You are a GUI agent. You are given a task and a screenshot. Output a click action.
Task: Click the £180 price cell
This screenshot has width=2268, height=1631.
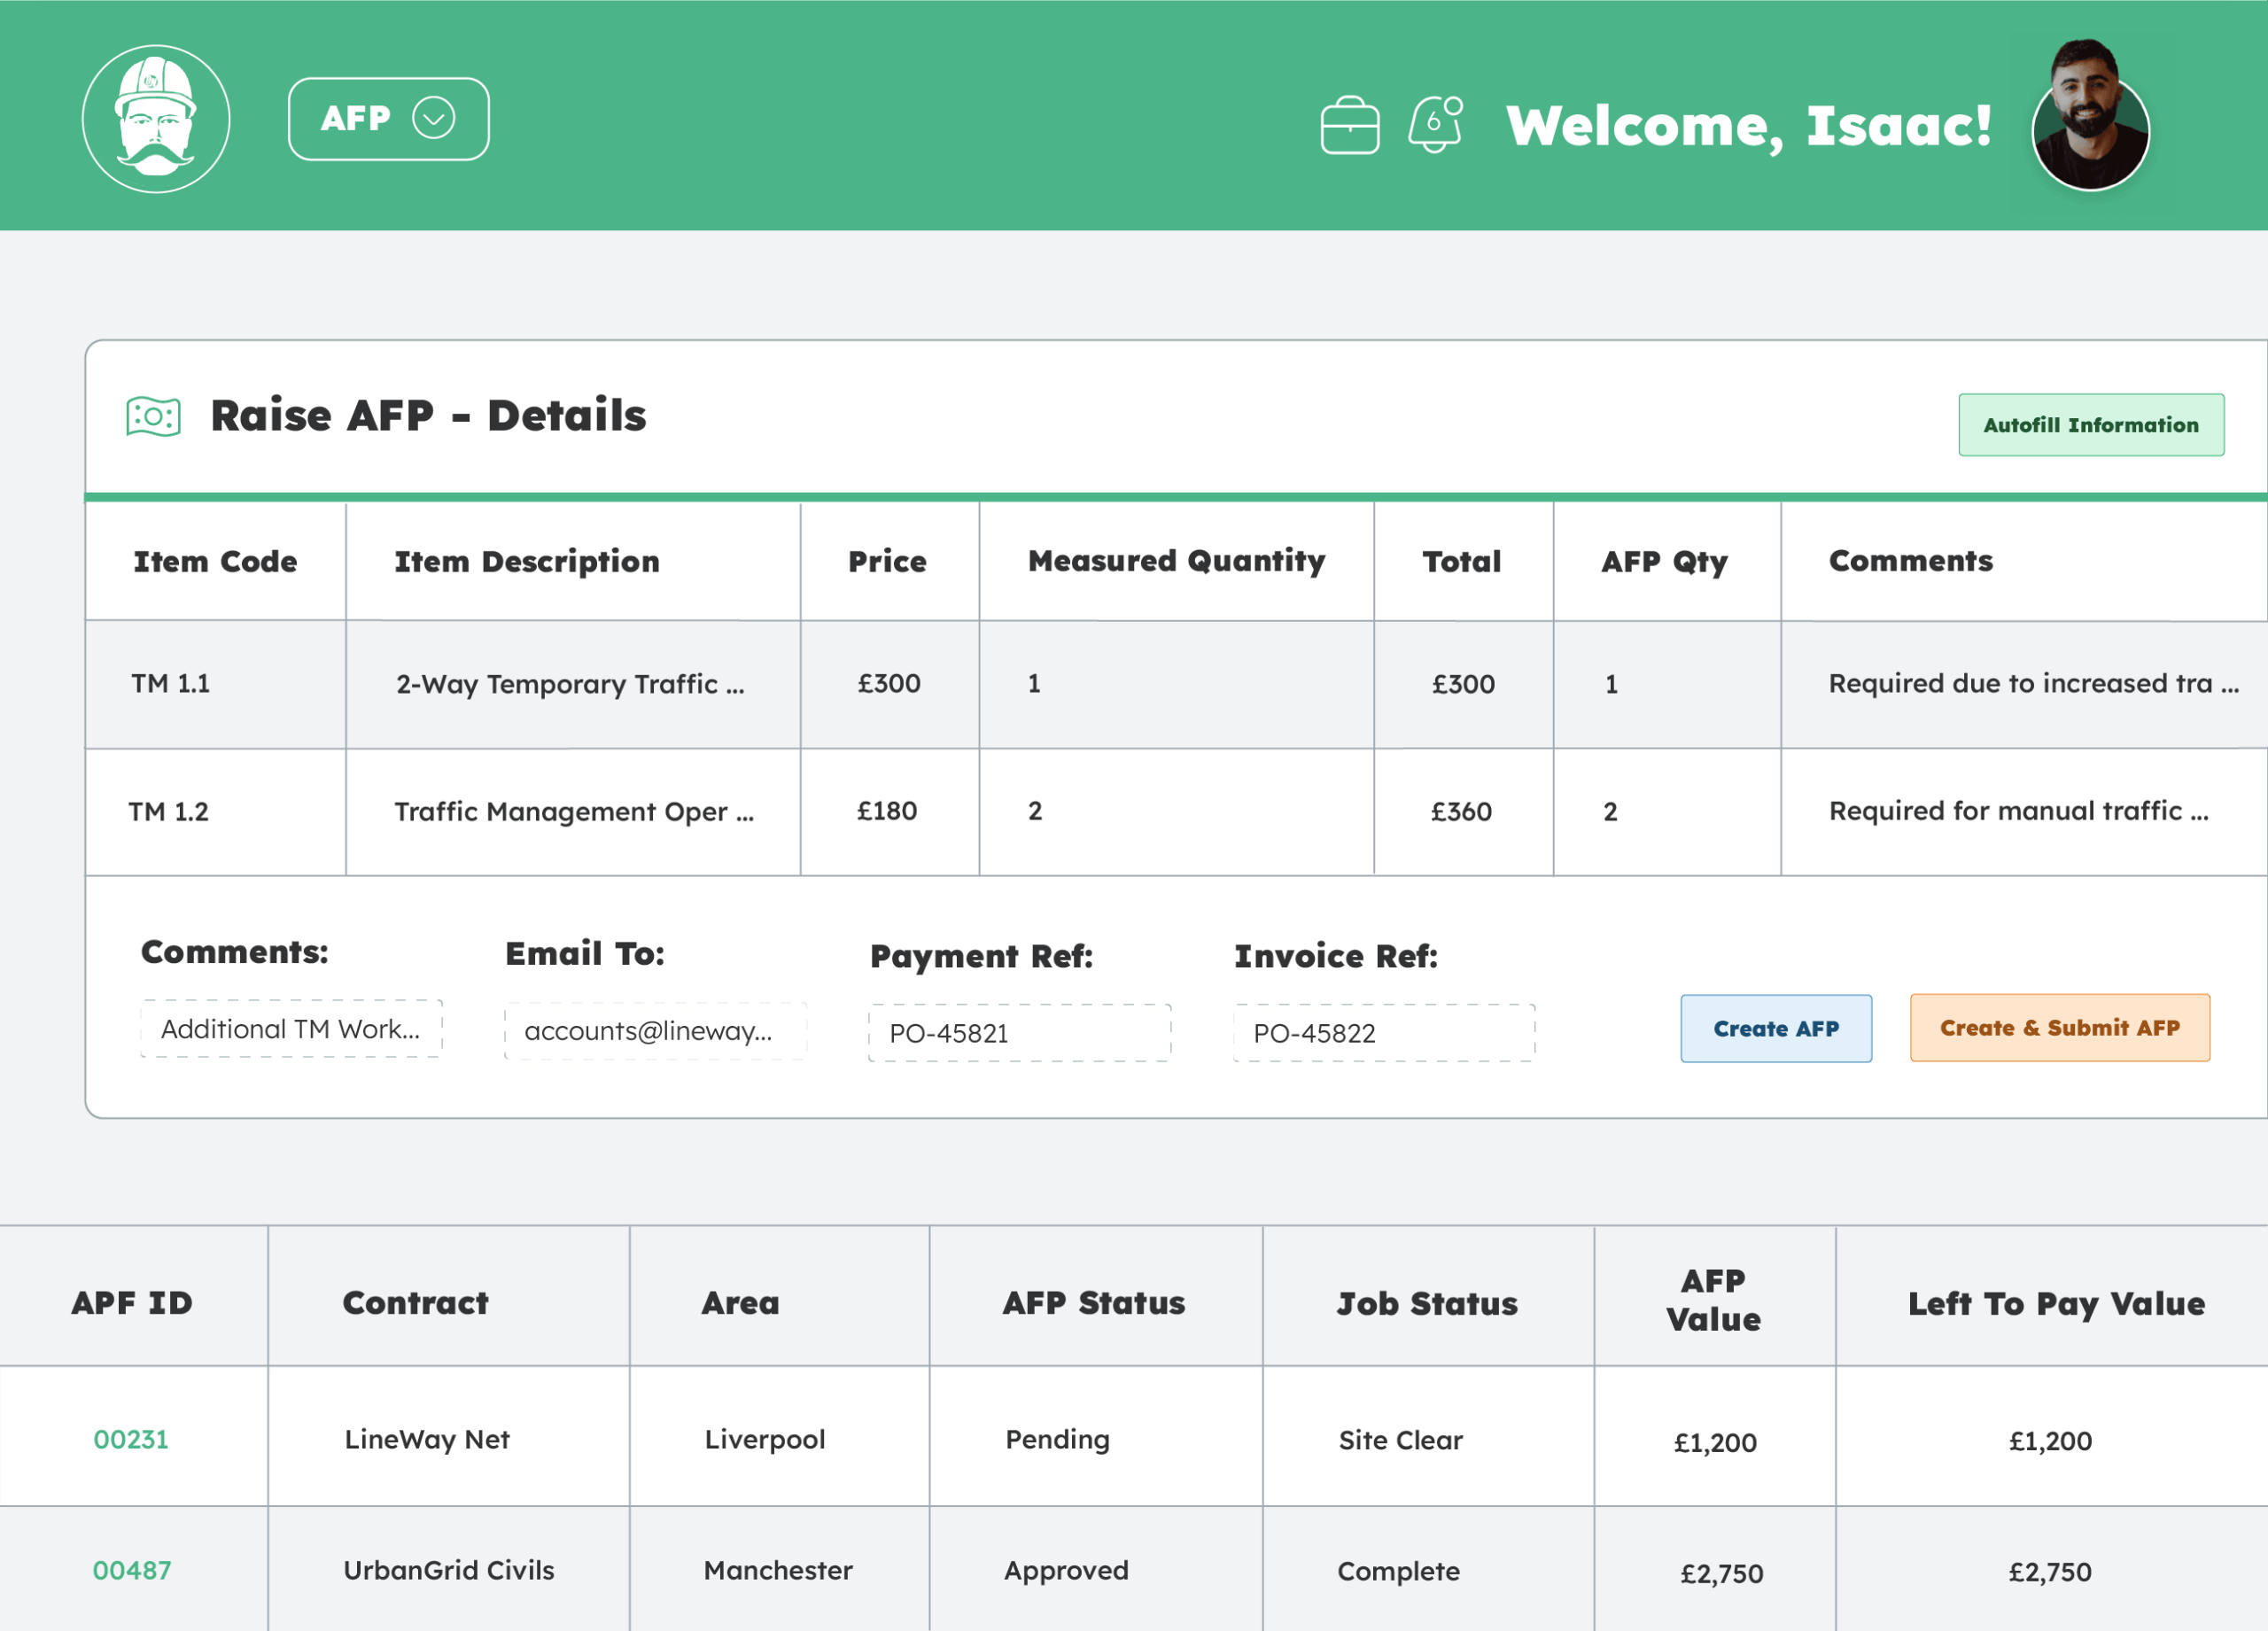pyautogui.click(x=890, y=812)
